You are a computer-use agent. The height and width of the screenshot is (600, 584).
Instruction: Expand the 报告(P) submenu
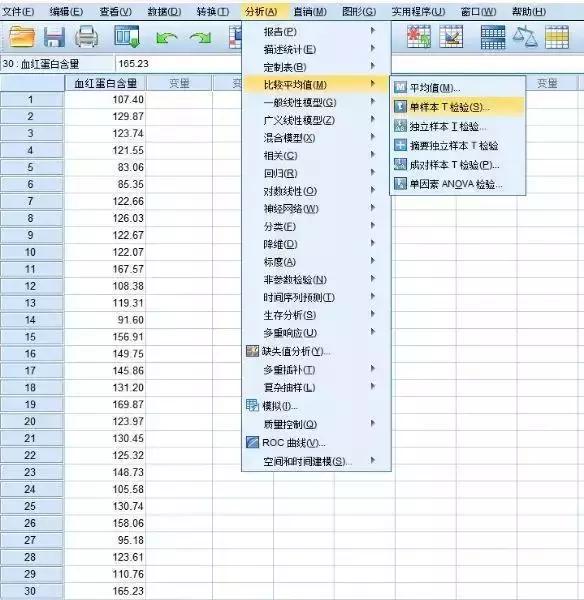316,31
